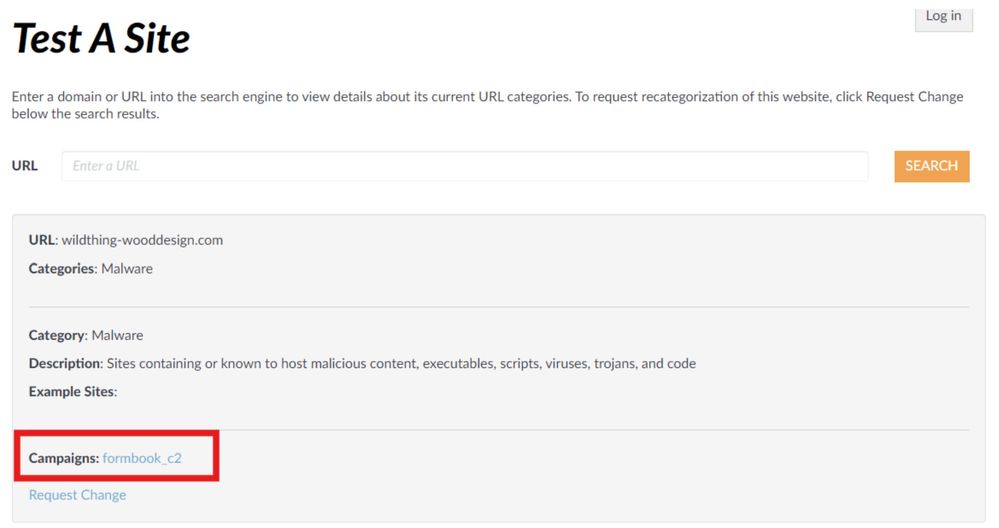Click the malicious content description sentence
This screenshot has height=528, width=999.
pos(401,363)
